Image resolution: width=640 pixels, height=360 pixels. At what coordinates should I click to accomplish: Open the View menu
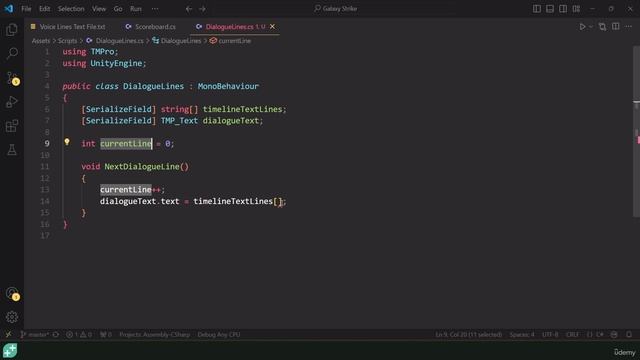99,9
